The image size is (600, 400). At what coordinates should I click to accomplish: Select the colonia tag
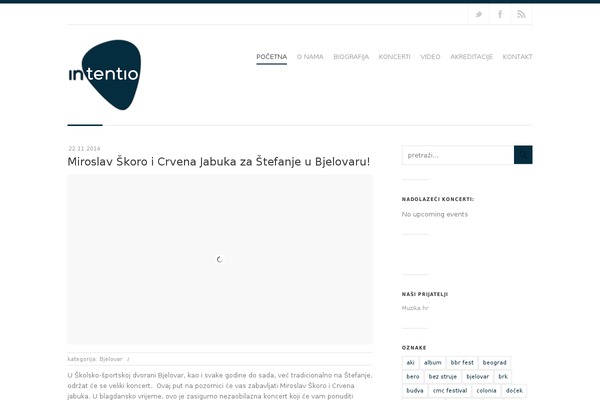486,391
